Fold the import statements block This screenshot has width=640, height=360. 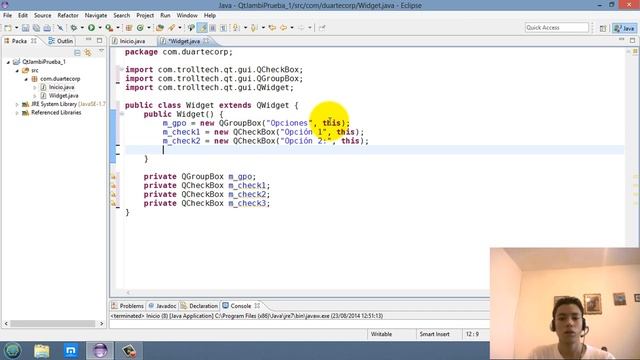click(121, 69)
